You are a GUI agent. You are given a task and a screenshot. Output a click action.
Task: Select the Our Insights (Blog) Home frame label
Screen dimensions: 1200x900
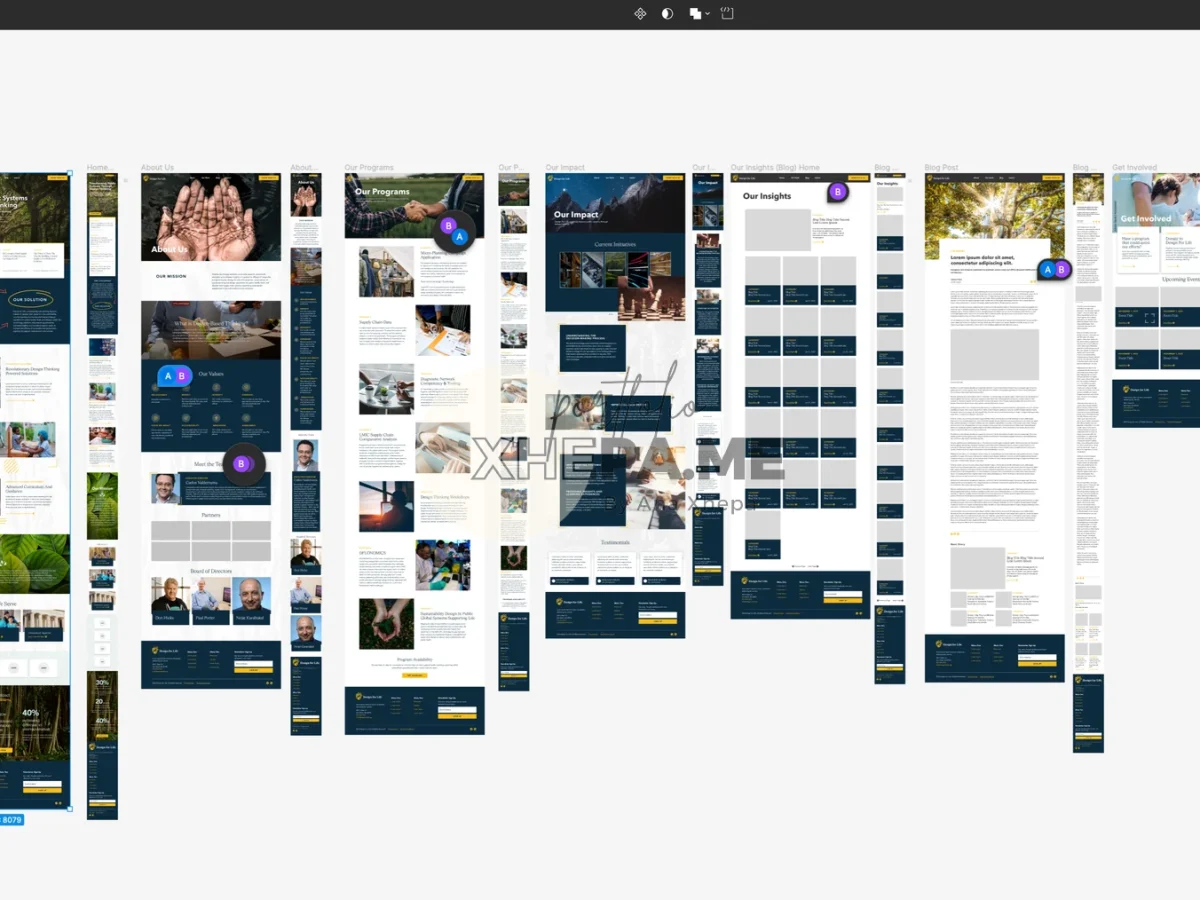(775, 168)
